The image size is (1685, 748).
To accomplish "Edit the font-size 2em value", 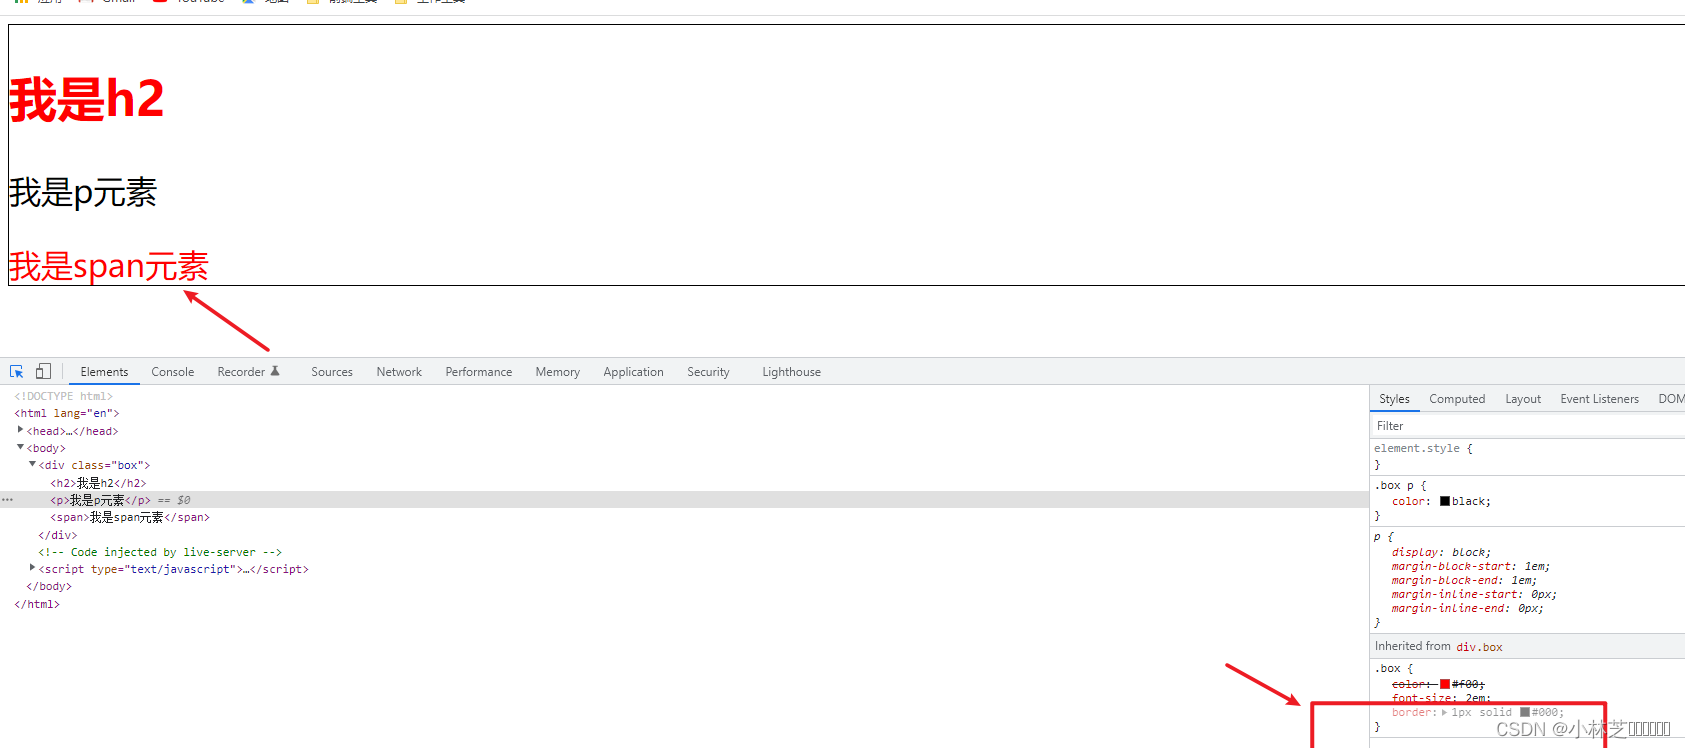I will click(x=1477, y=699).
